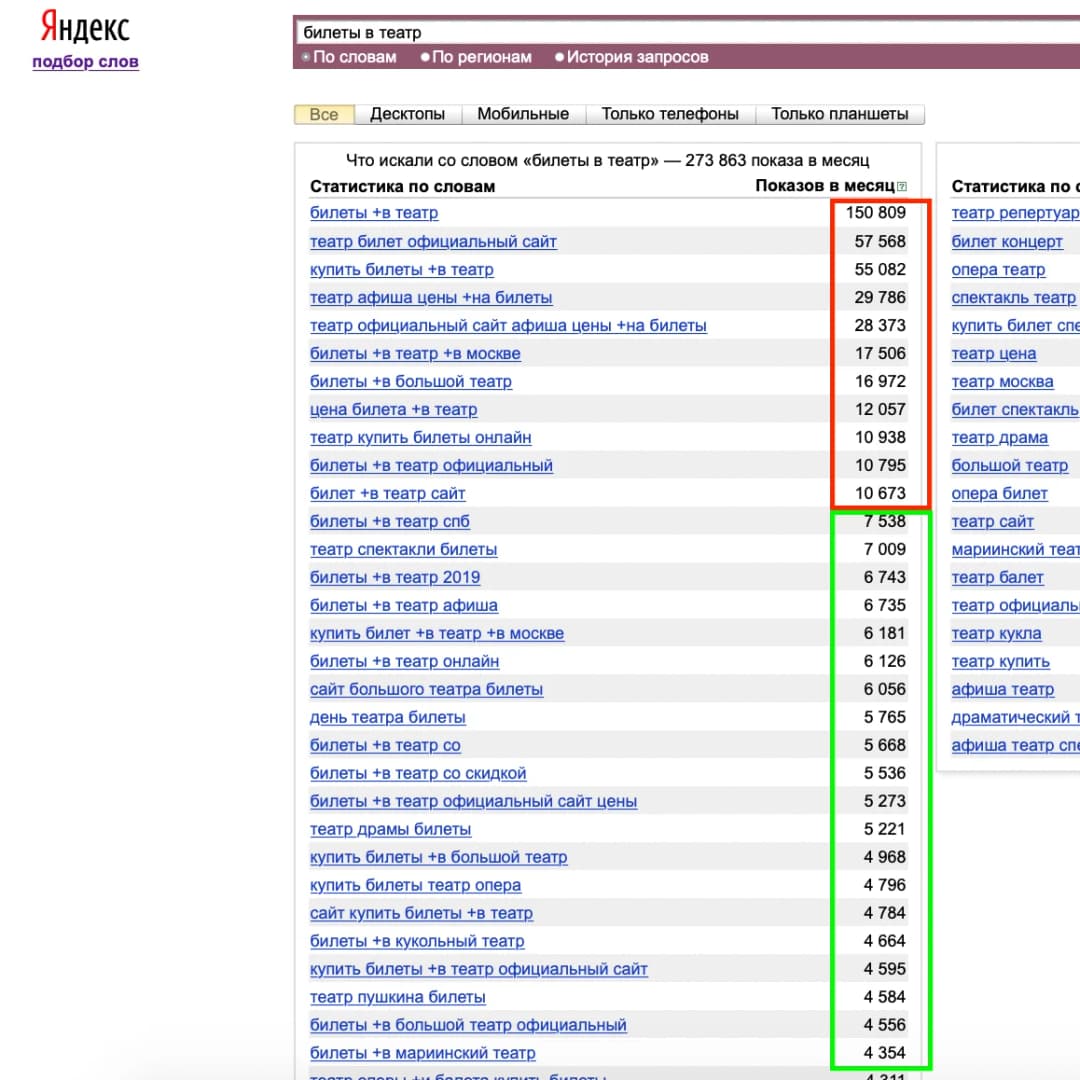Image resolution: width=1080 pixels, height=1080 pixels.
Task: Open the Только телефоны tab
Action: click(670, 114)
